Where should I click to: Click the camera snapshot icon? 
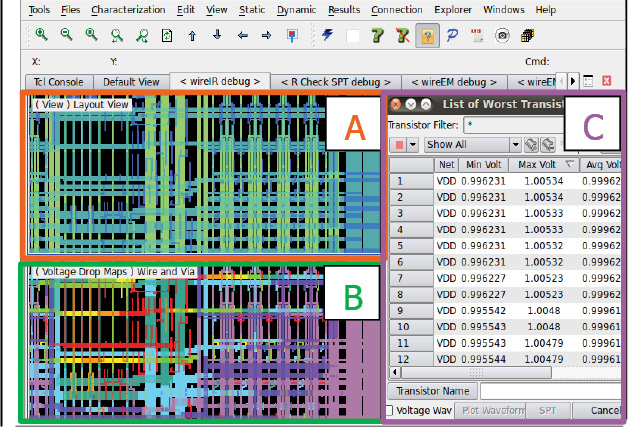(x=502, y=35)
